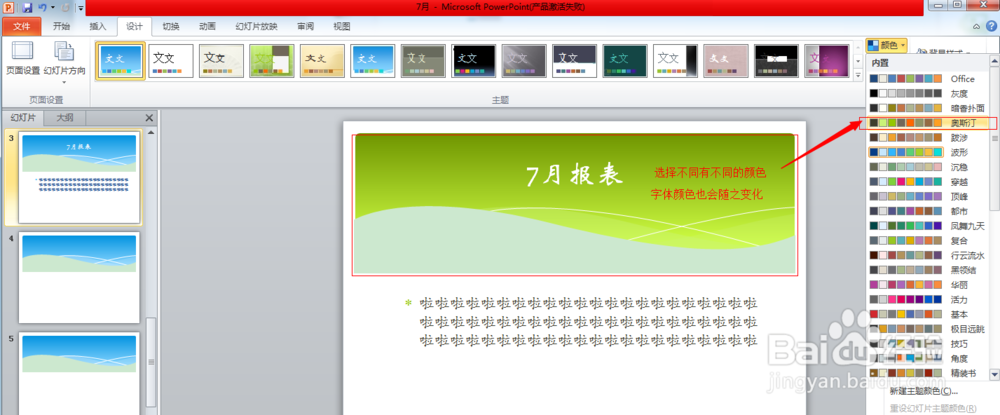
Task: Choose the 暗香扑面 color scheme
Action: (x=928, y=108)
